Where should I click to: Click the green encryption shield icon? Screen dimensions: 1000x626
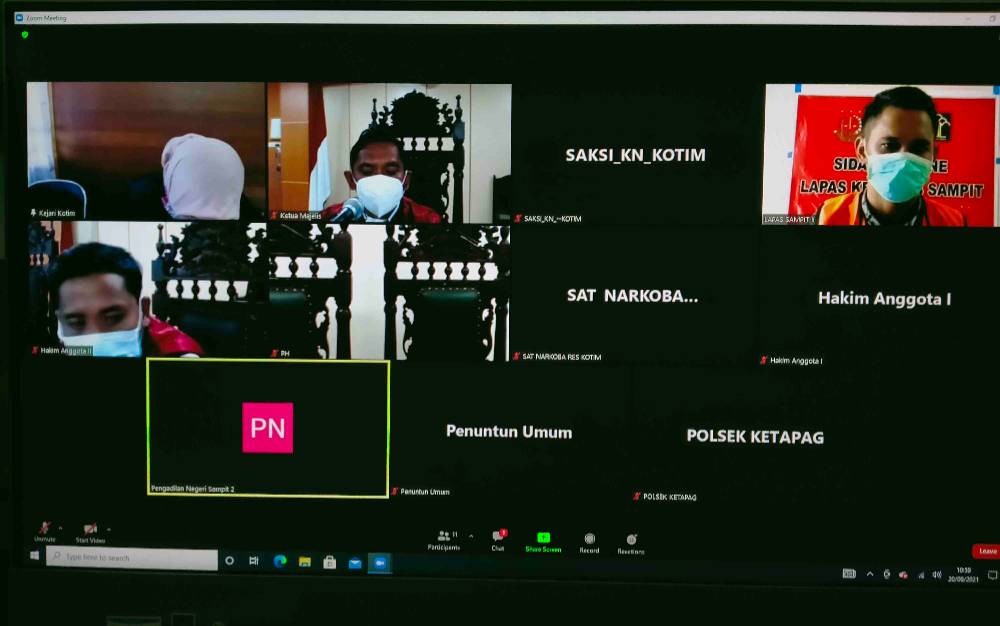point(25,35)
